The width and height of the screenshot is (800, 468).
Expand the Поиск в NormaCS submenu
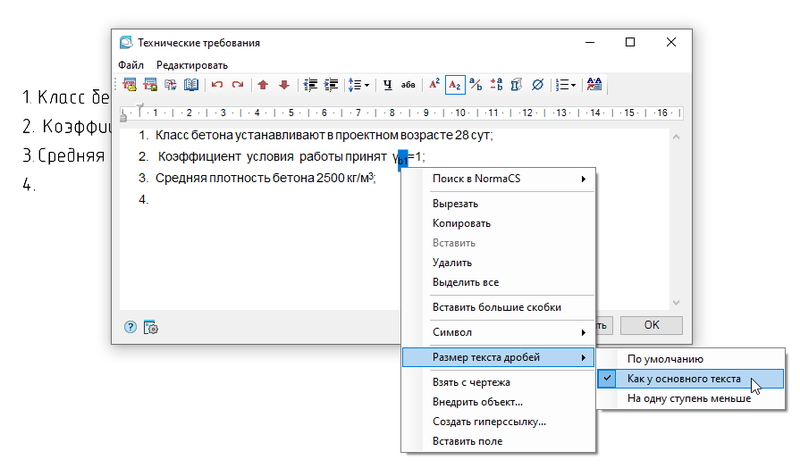(x=498, y=179)
